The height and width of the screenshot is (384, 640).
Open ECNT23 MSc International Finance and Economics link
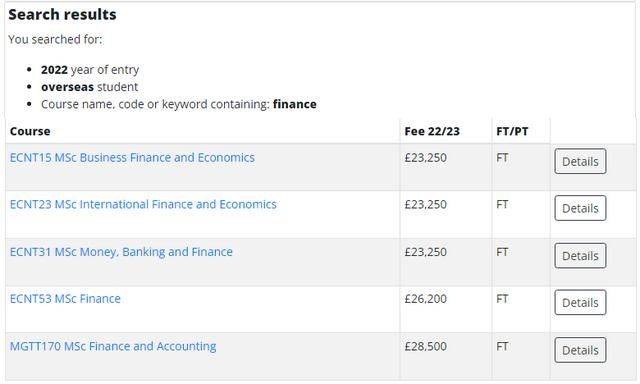tap(143, 204)
